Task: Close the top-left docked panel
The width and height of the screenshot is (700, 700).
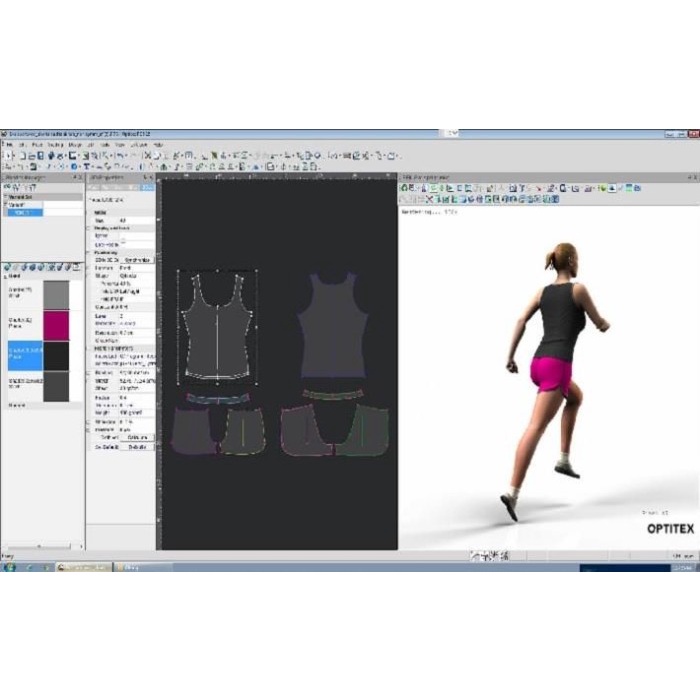Action: click(80, 177)
